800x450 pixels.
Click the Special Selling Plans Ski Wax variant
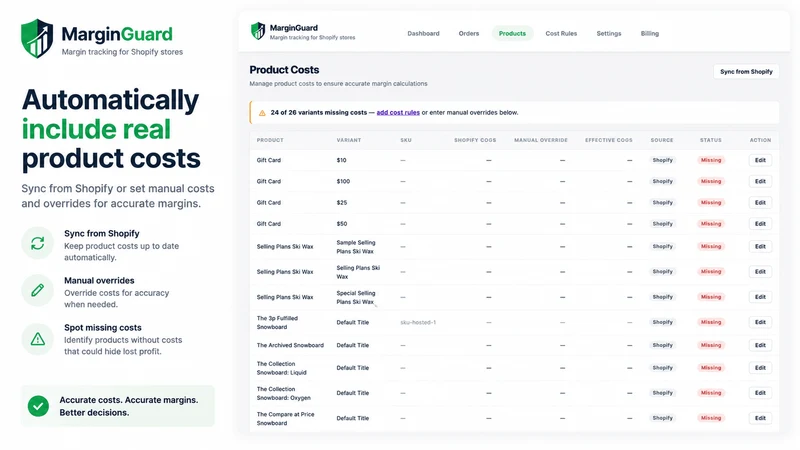356,297
